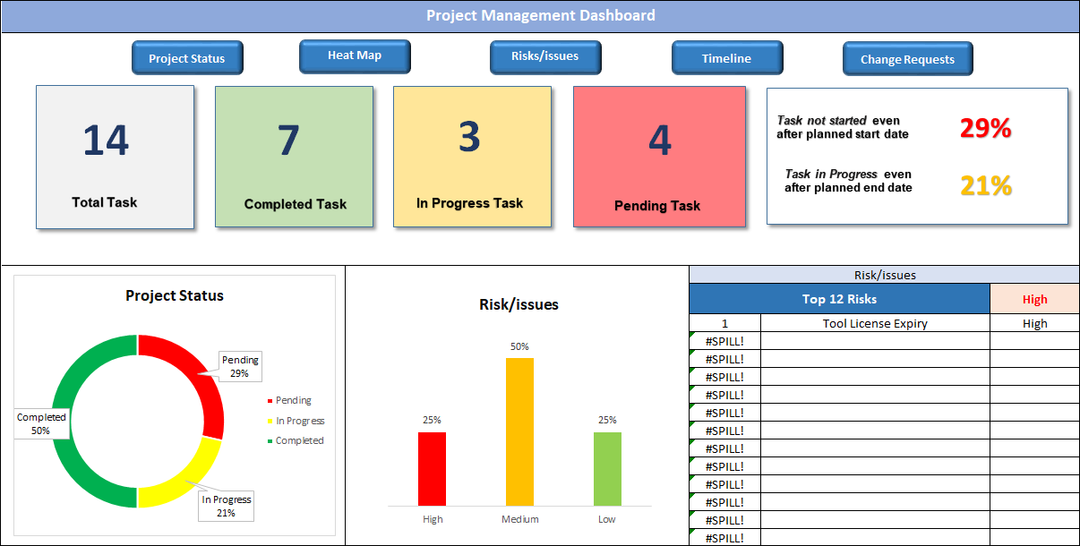Select the red Pending Task card
The height and width of the screenshot is (546, 1080).
659,156
